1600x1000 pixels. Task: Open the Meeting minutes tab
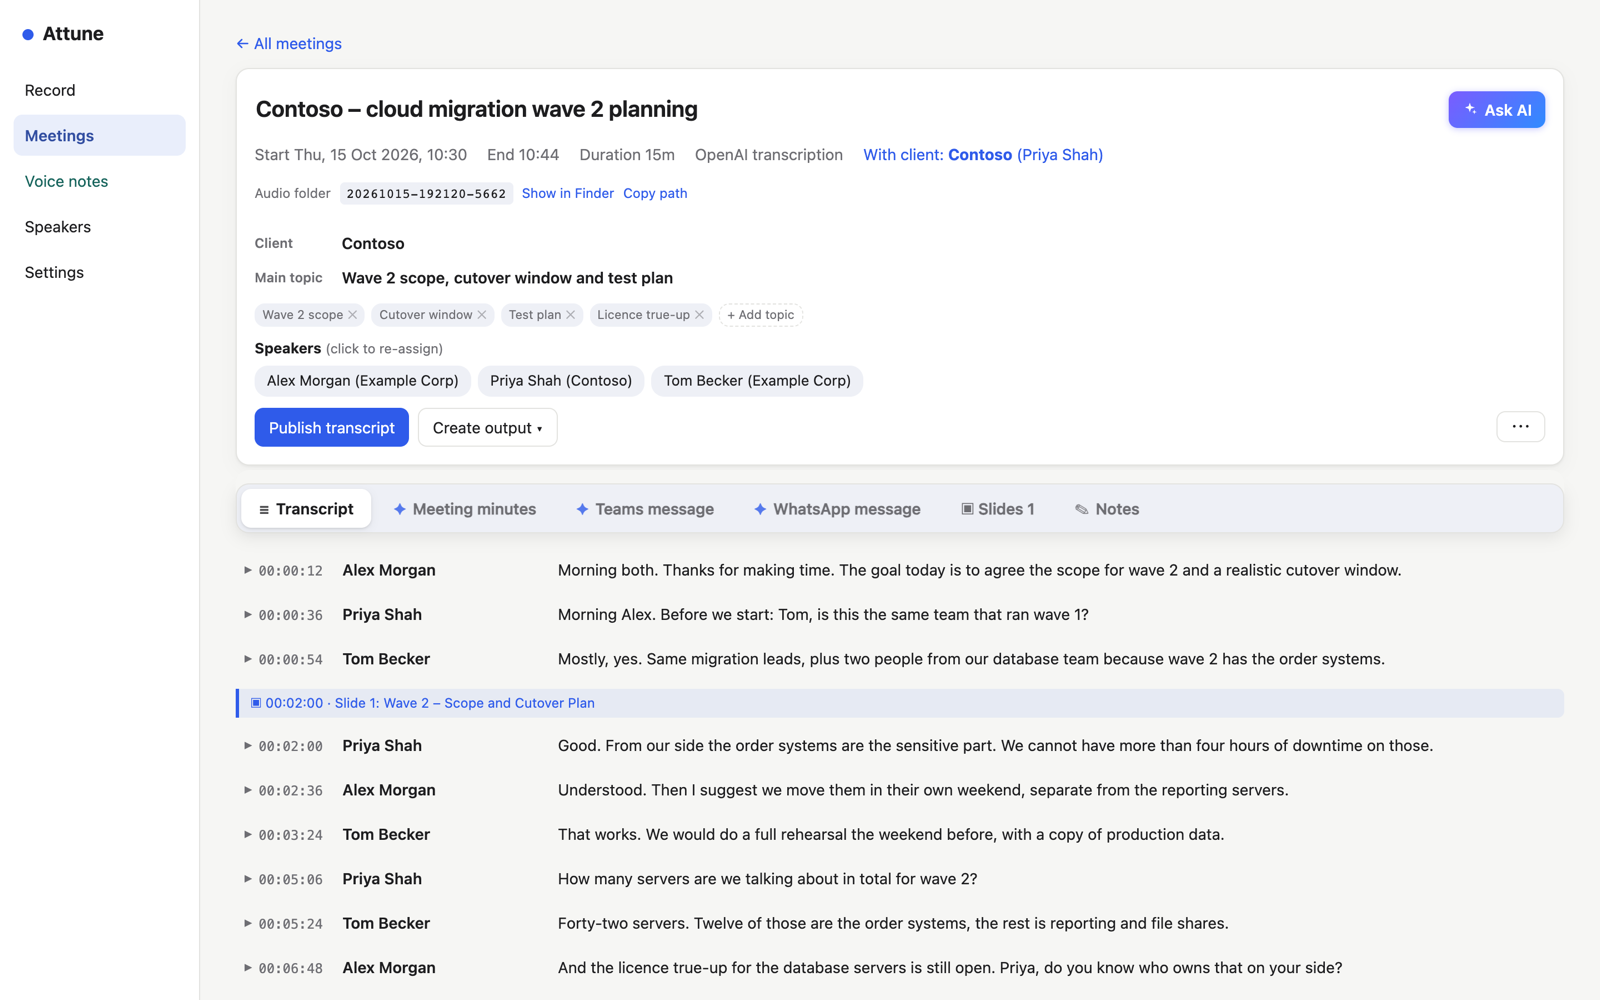click(x=465, y=509)
